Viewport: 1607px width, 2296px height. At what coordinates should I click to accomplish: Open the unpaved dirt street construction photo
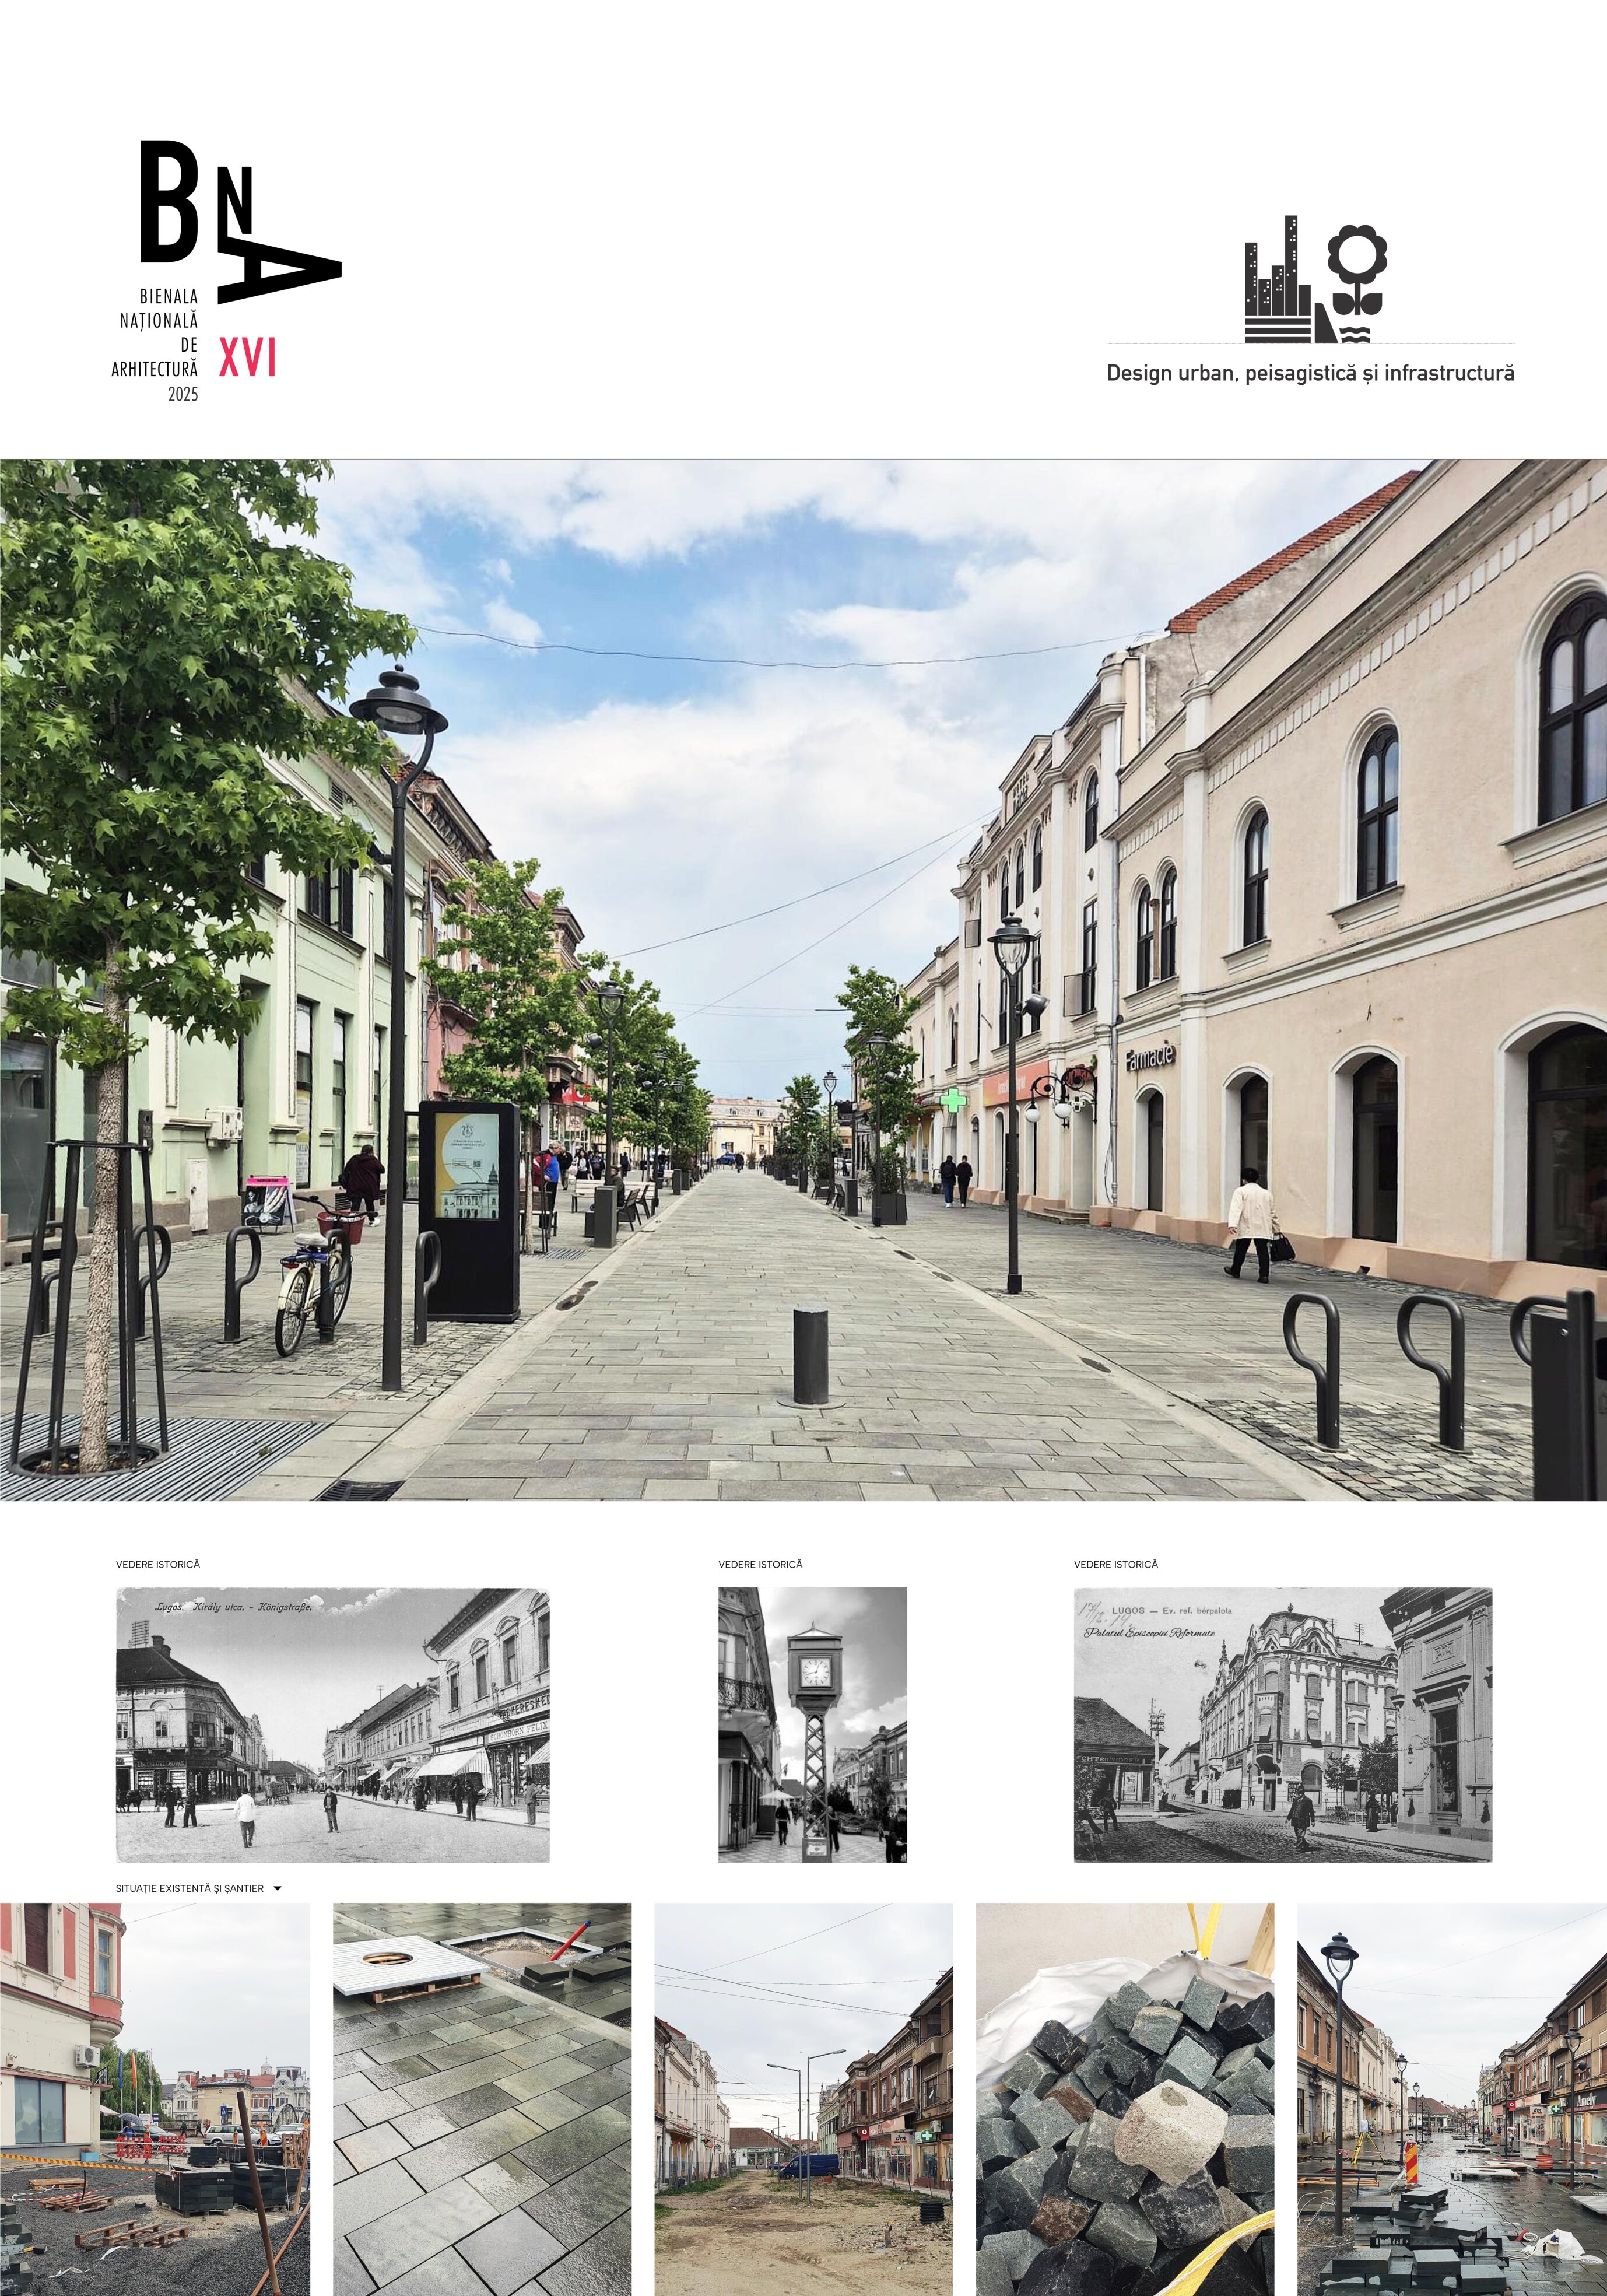(803, 2100)
